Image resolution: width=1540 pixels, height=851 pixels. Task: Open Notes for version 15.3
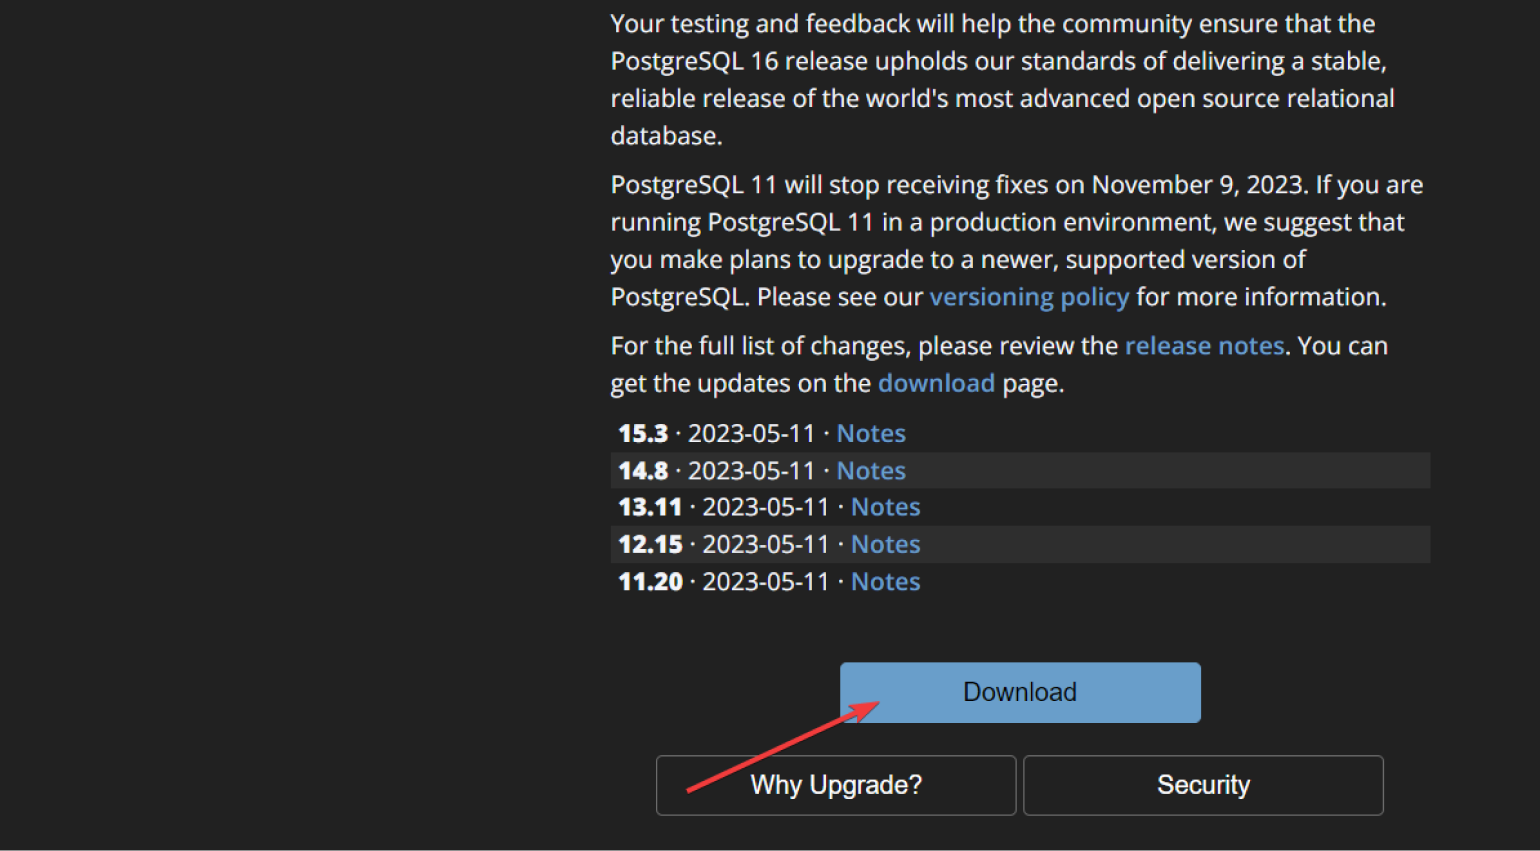871,433
